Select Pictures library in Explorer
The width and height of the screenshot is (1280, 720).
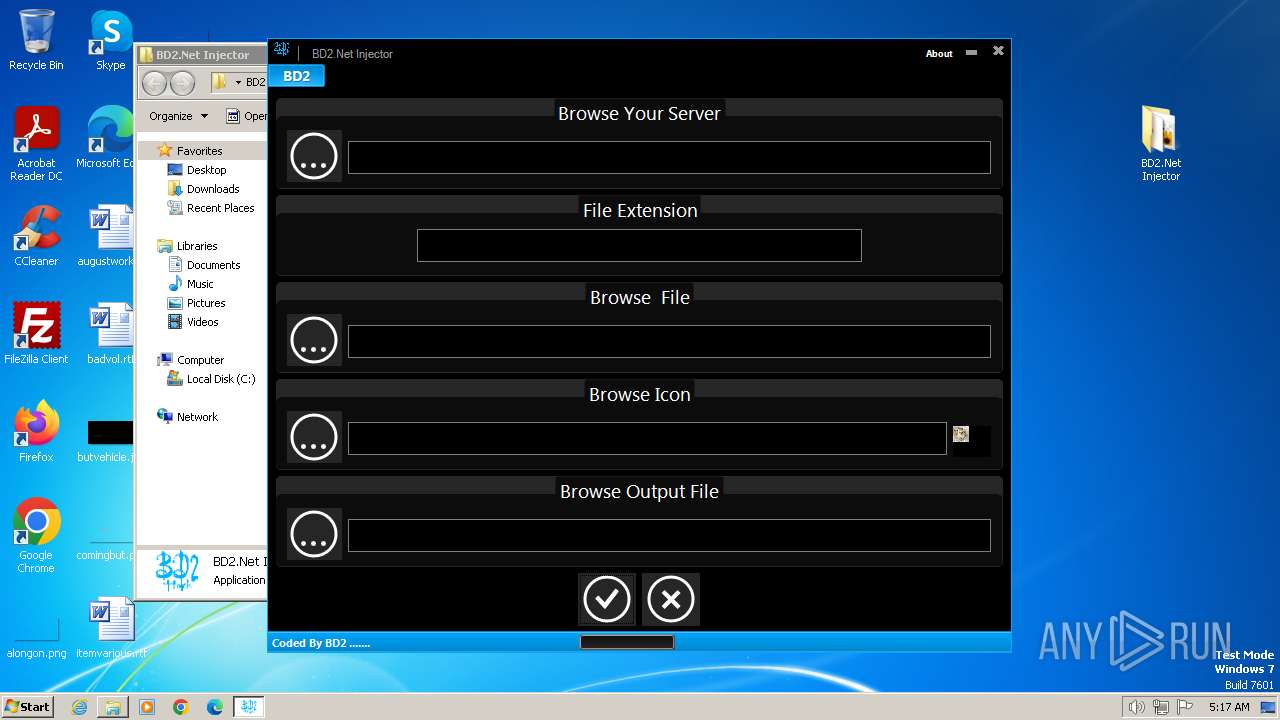click(x=206, y=303)
